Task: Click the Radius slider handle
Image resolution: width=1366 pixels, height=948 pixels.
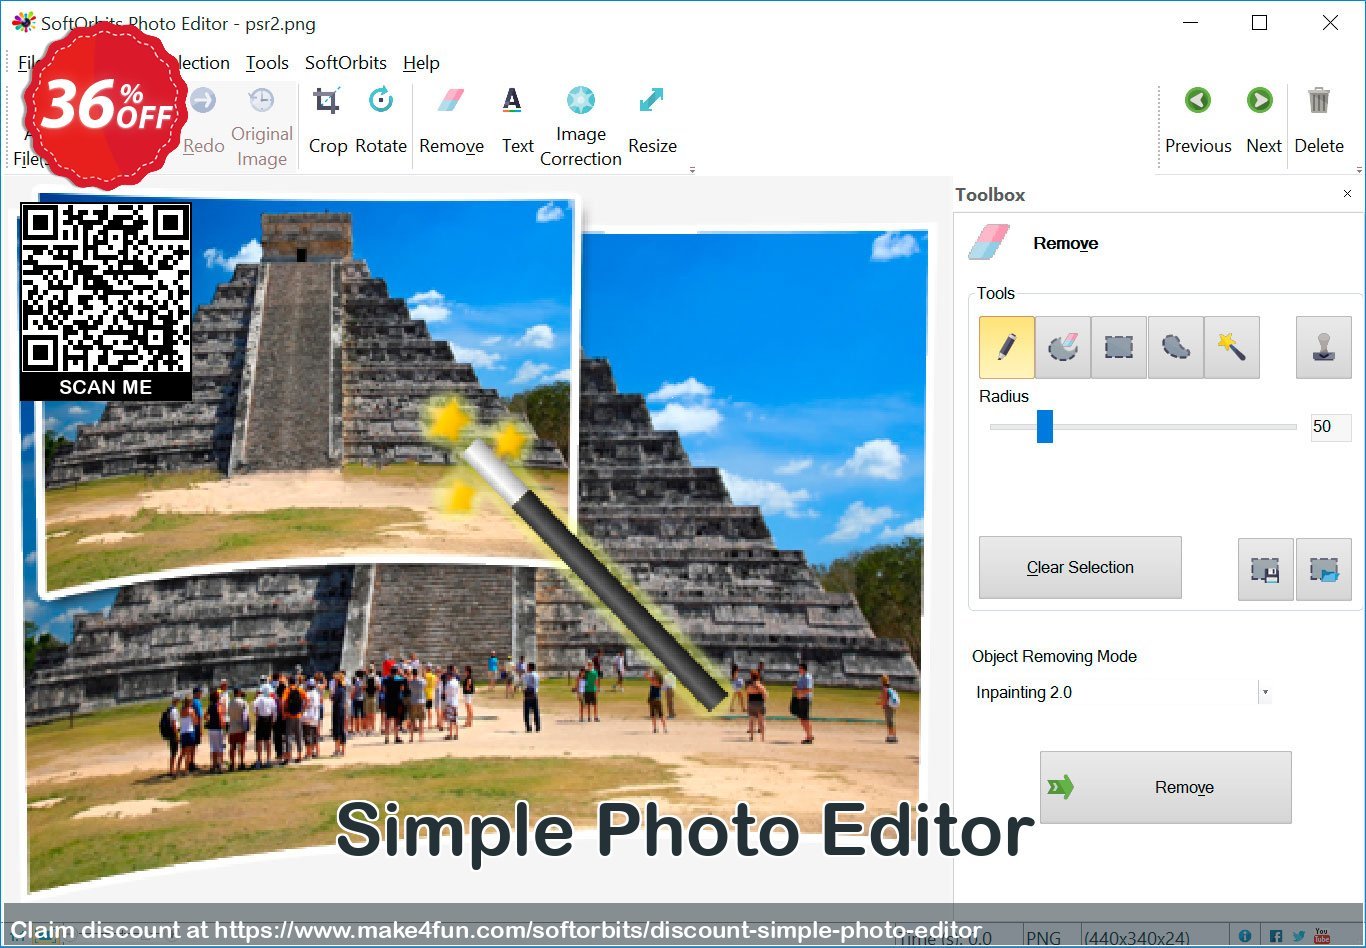Action: pos(1044,426)
